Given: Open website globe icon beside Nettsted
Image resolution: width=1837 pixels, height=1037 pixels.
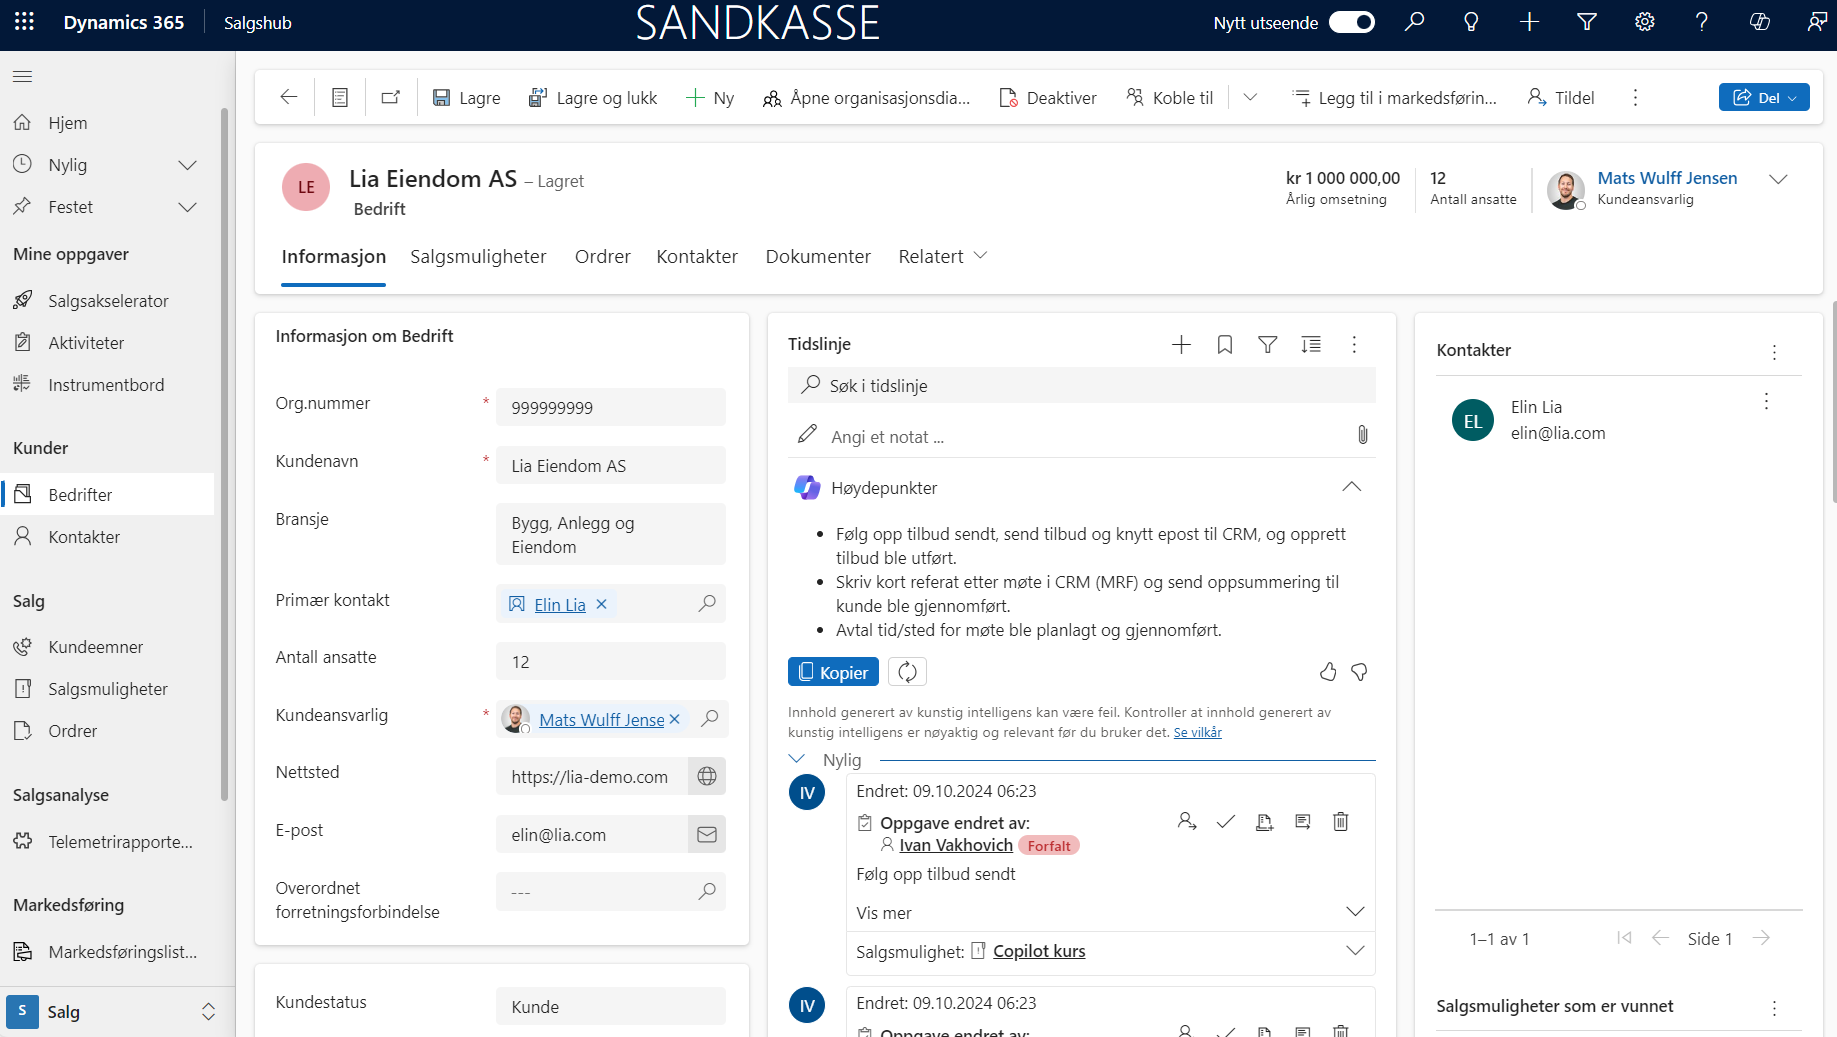Looking at the screenshot, I should coord(707,776).
